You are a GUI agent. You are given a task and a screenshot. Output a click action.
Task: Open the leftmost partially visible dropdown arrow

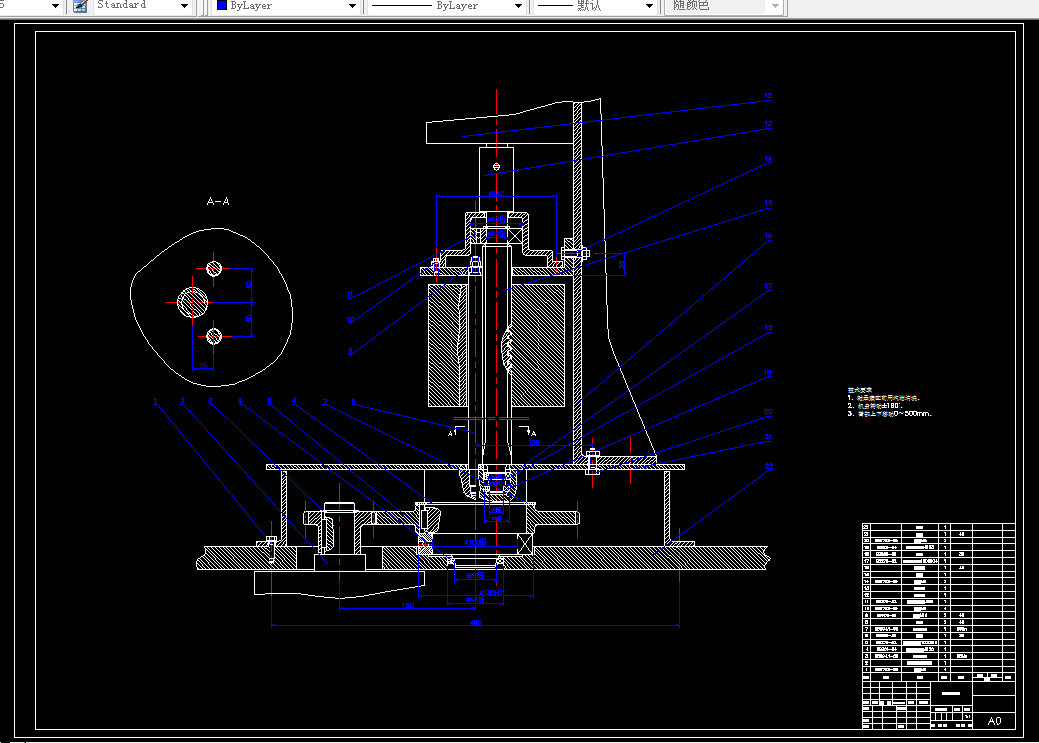[x=56, y=6]
